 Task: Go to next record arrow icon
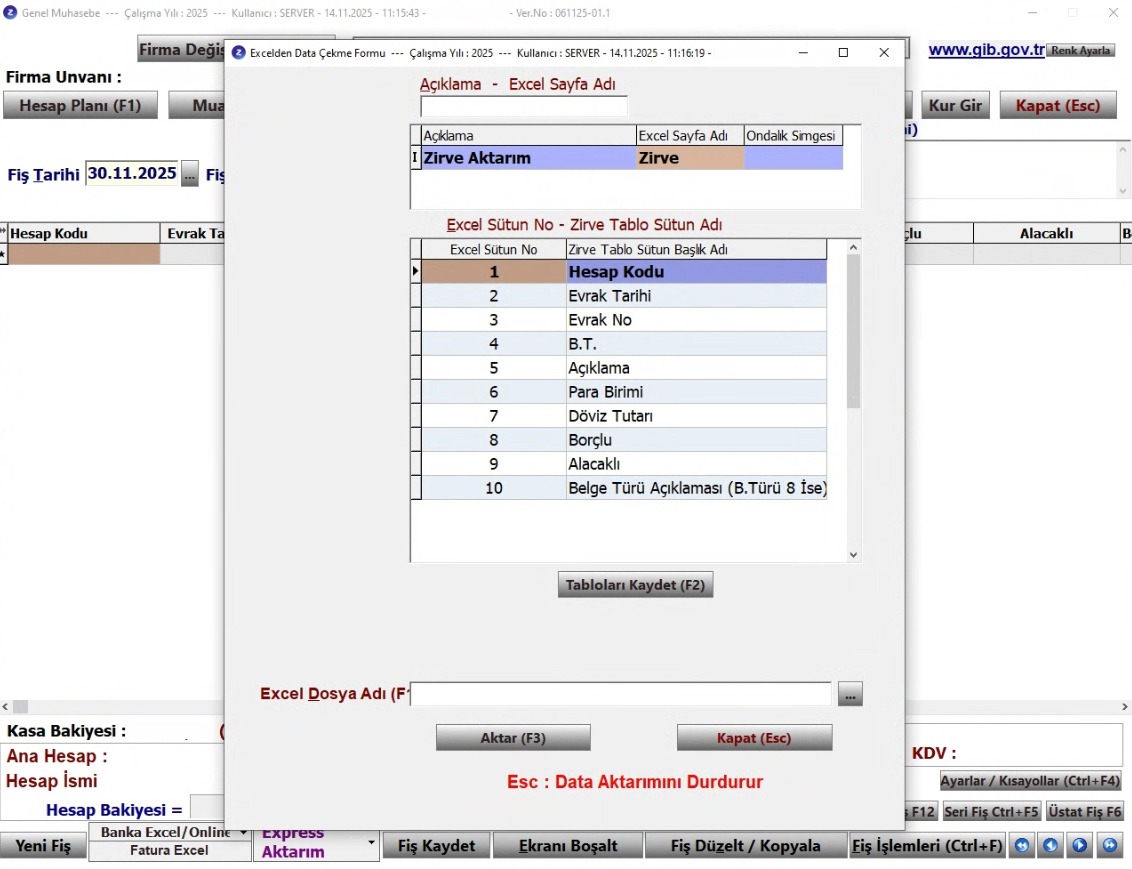click(1080, 846)
